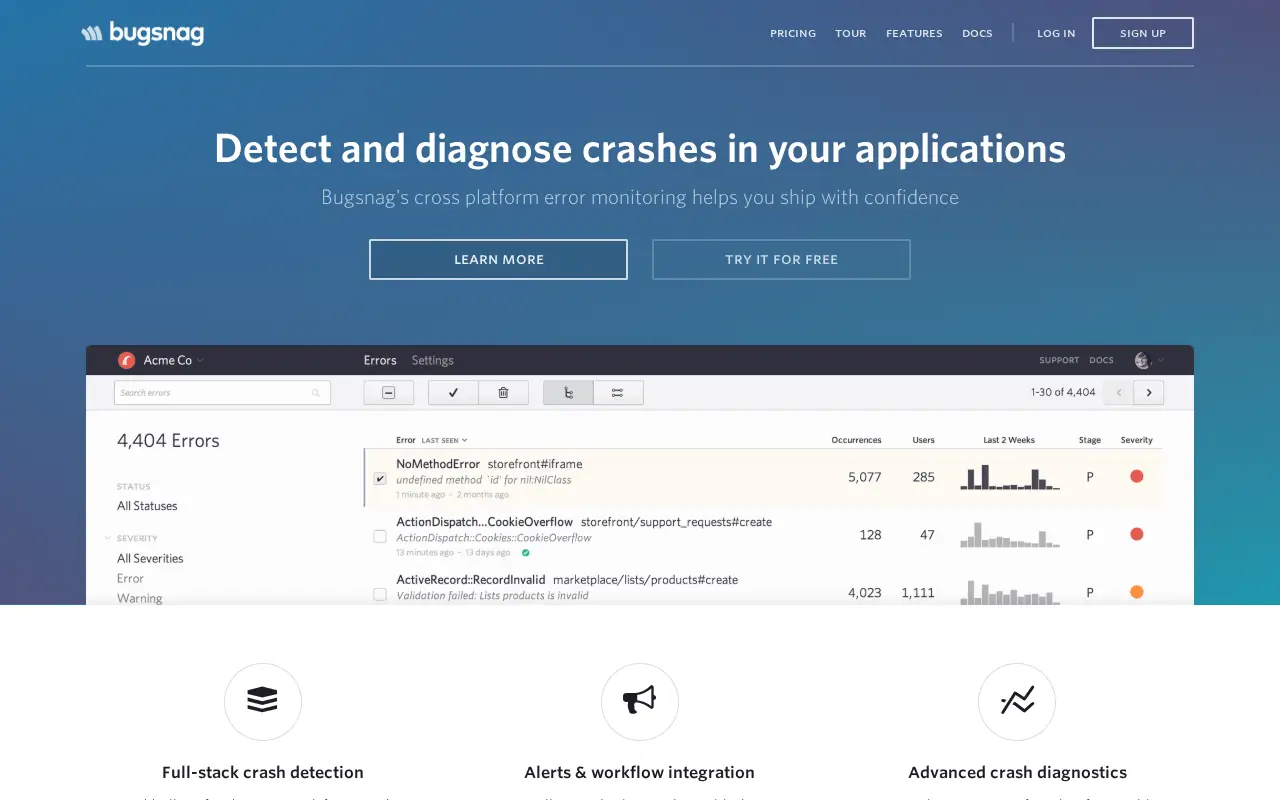Open Docs in top navigation
Viewport: 1280px width, 800px height.
point(977,33)
